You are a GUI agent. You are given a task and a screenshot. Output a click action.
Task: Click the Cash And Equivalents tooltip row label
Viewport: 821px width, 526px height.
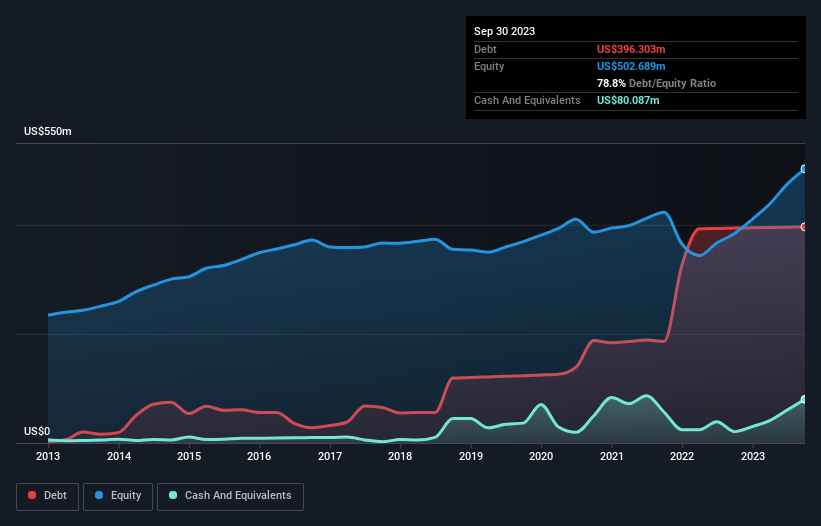(527, 100)
